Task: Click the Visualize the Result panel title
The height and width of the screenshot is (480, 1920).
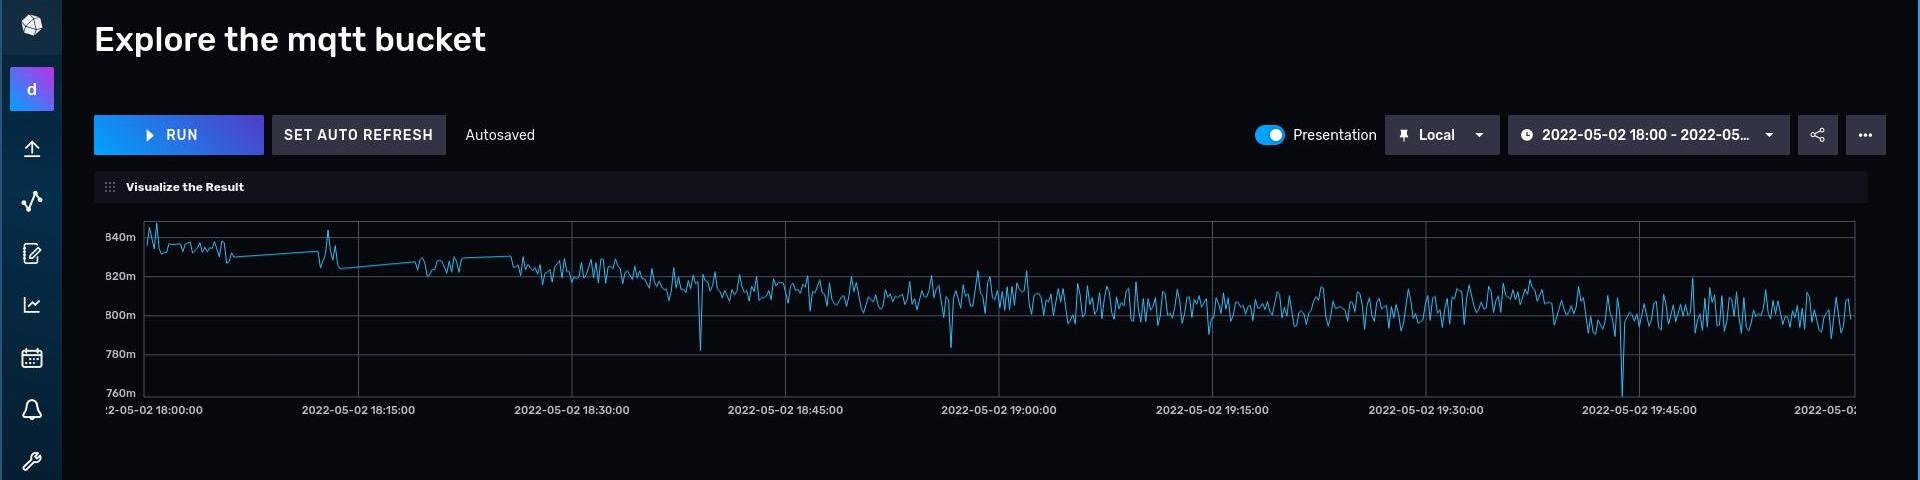Action: click(x=185, y=187)
